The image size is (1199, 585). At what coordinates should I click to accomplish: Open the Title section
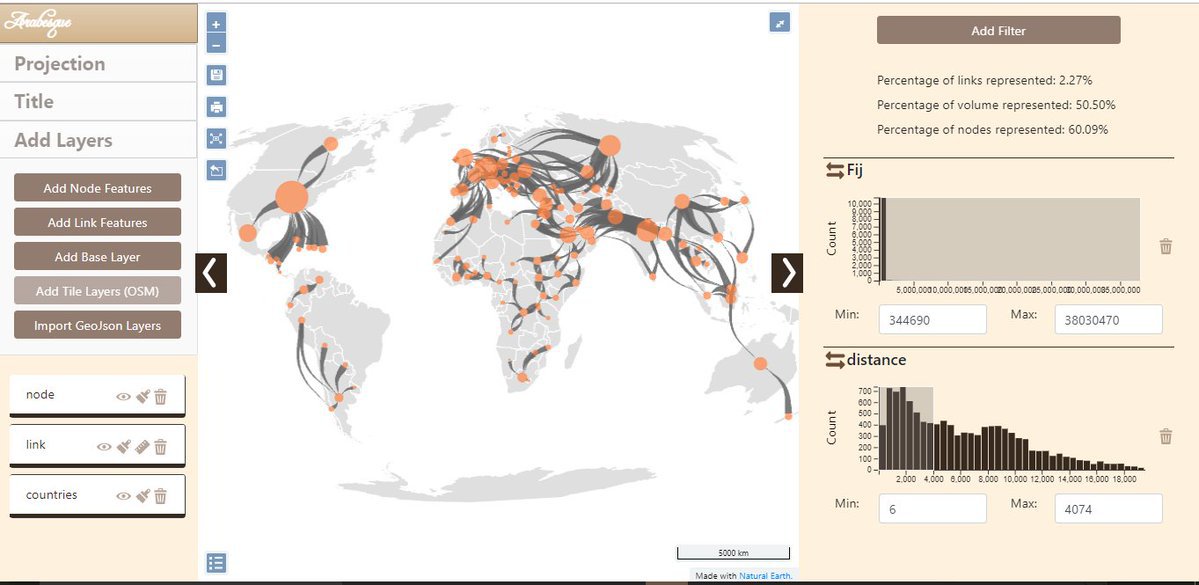click(98, 102)
